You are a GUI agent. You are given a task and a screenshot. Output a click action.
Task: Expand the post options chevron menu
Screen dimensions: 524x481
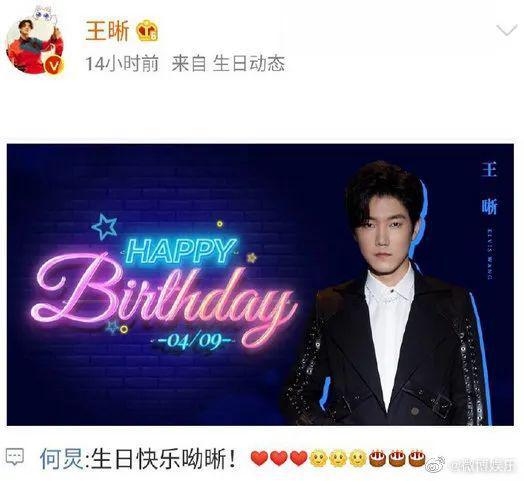507,31
